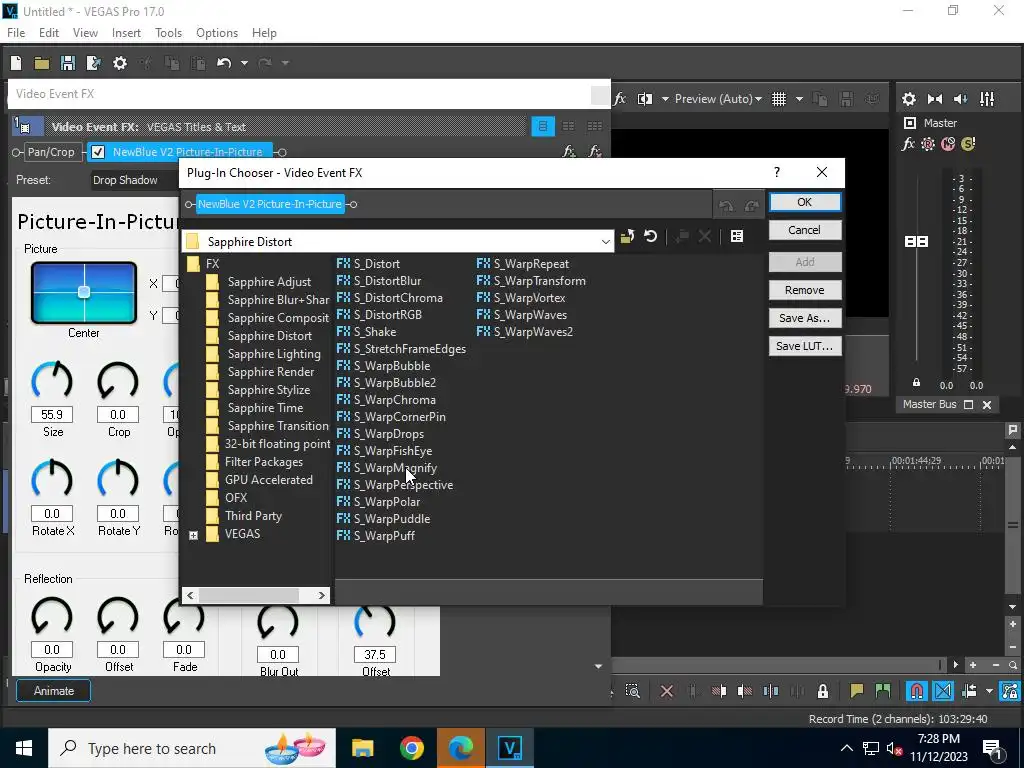Image resolution: width=1024 pixels, height=768 pixels.
Task: Undo the last action in the main toolbar
Action: click(x=224, y=63)
